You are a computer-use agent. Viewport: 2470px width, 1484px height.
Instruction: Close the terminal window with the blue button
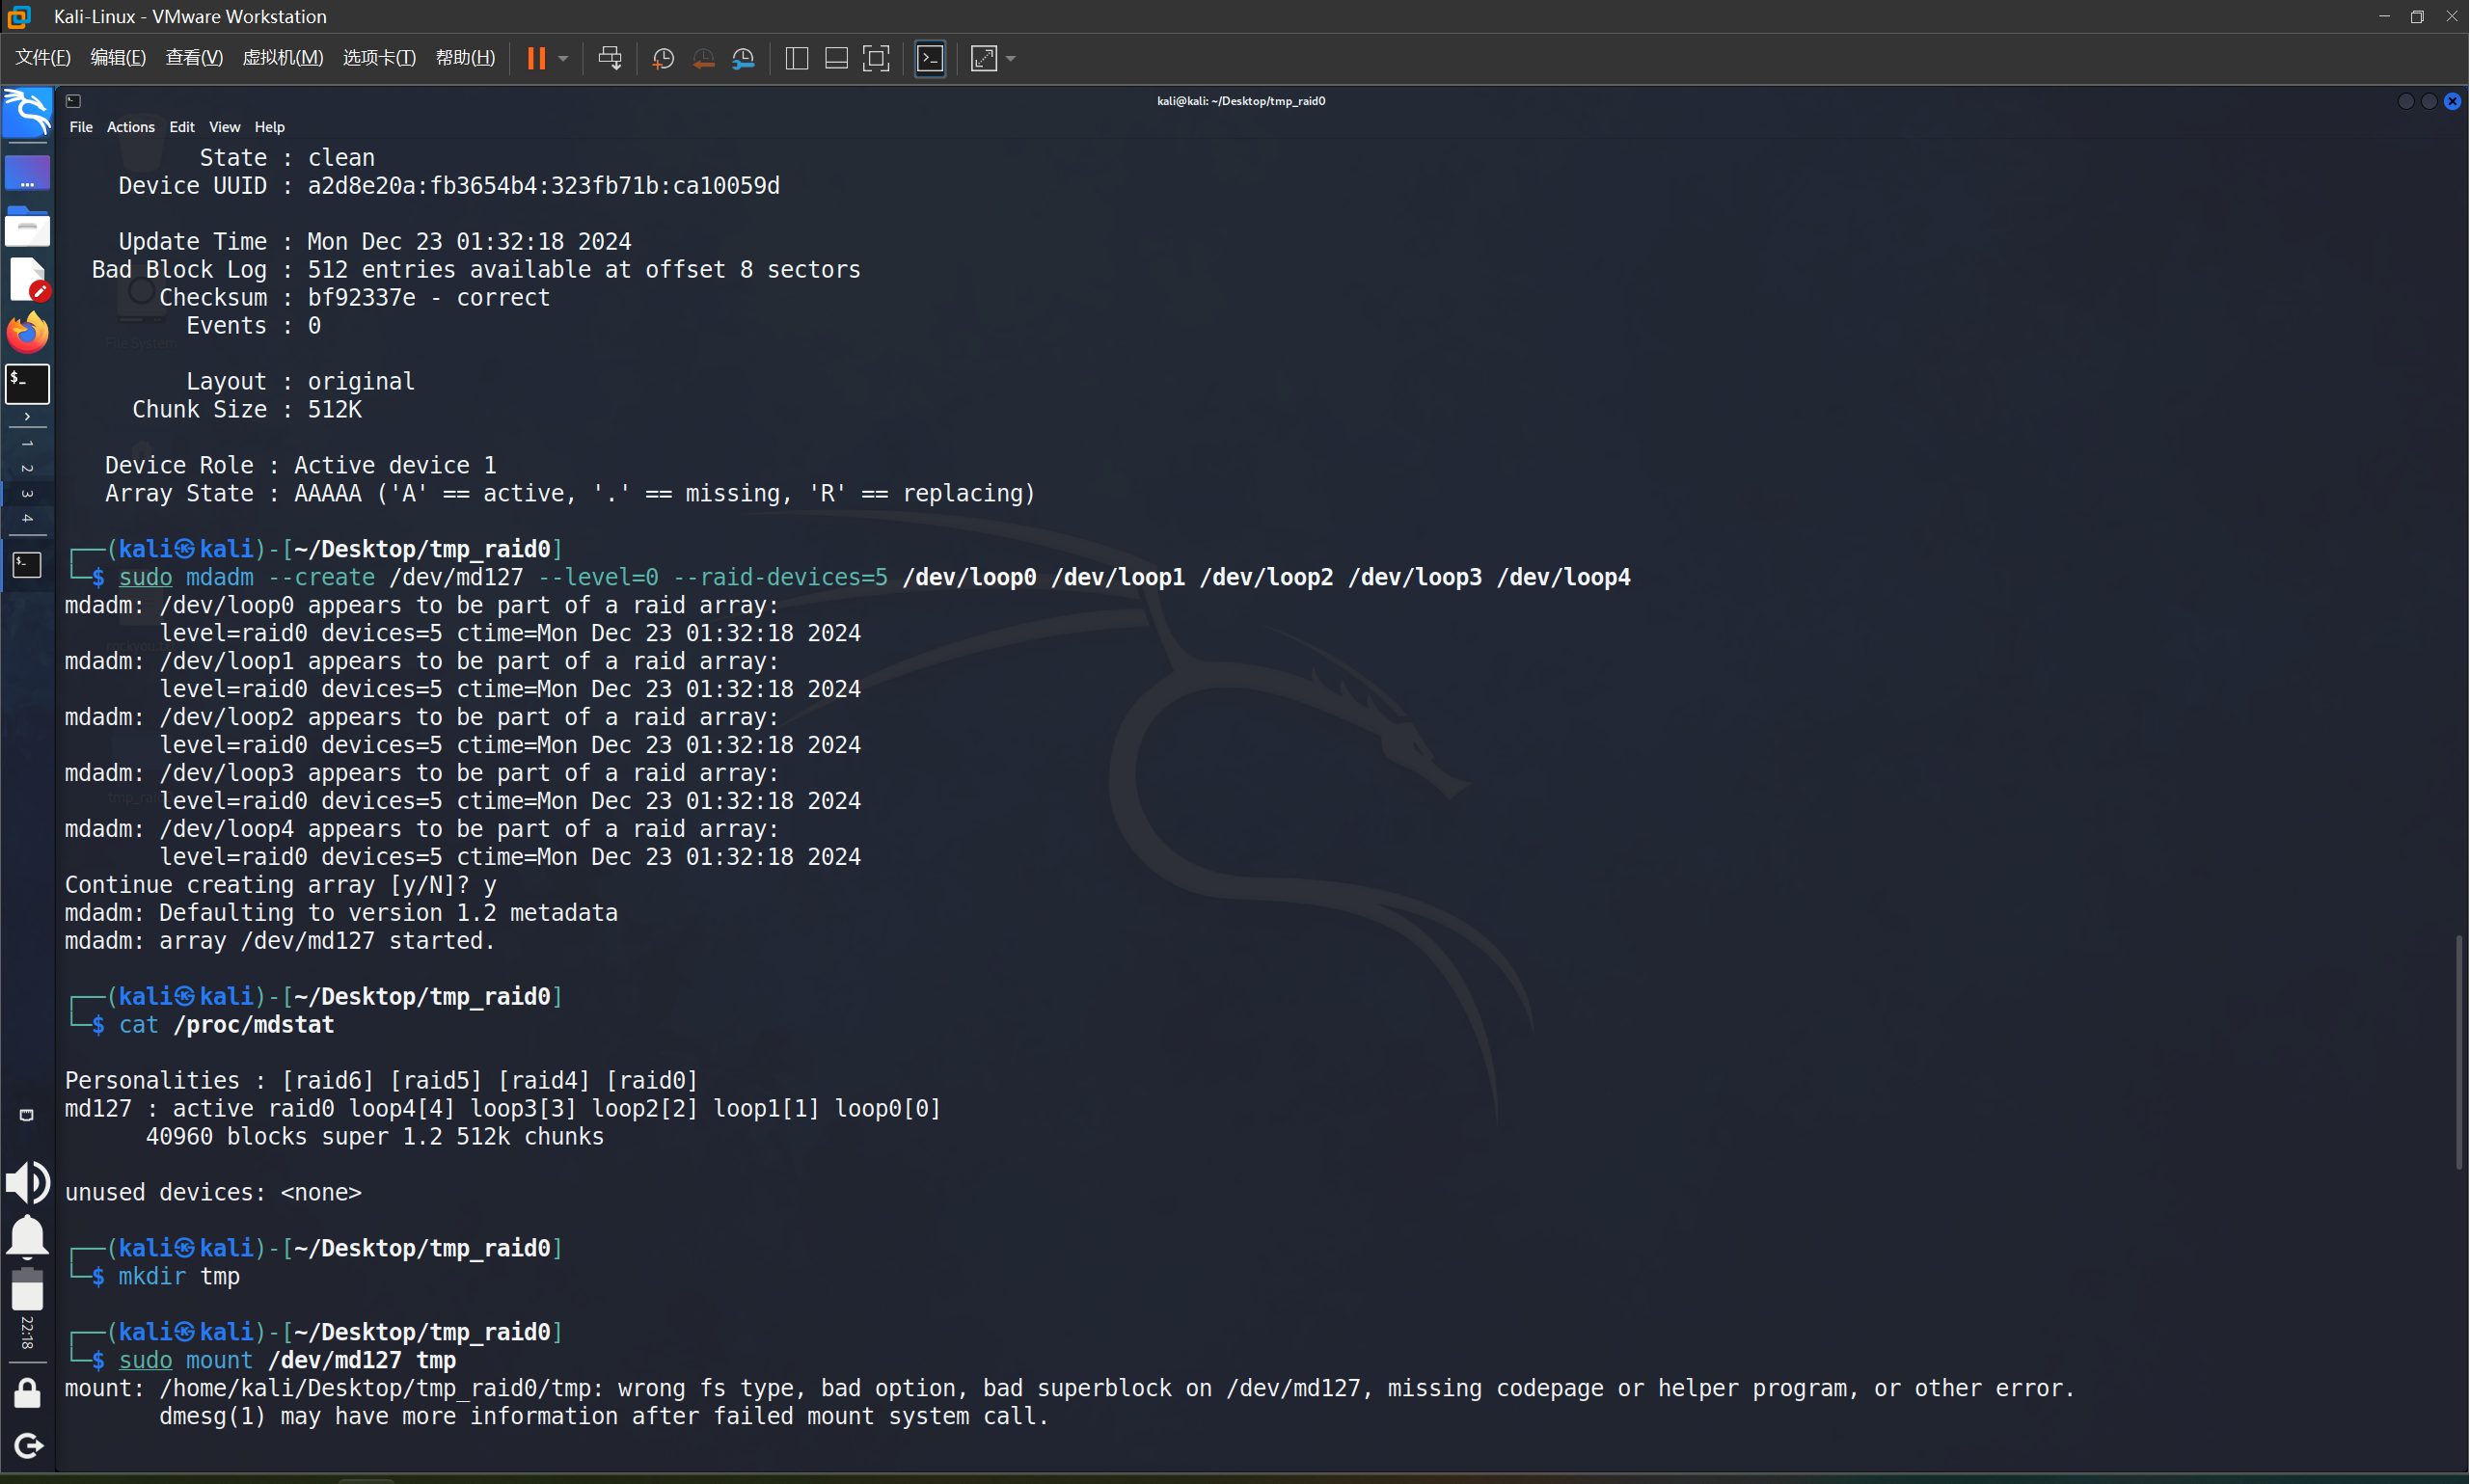pyautogui.click(x=2452, y=101)
